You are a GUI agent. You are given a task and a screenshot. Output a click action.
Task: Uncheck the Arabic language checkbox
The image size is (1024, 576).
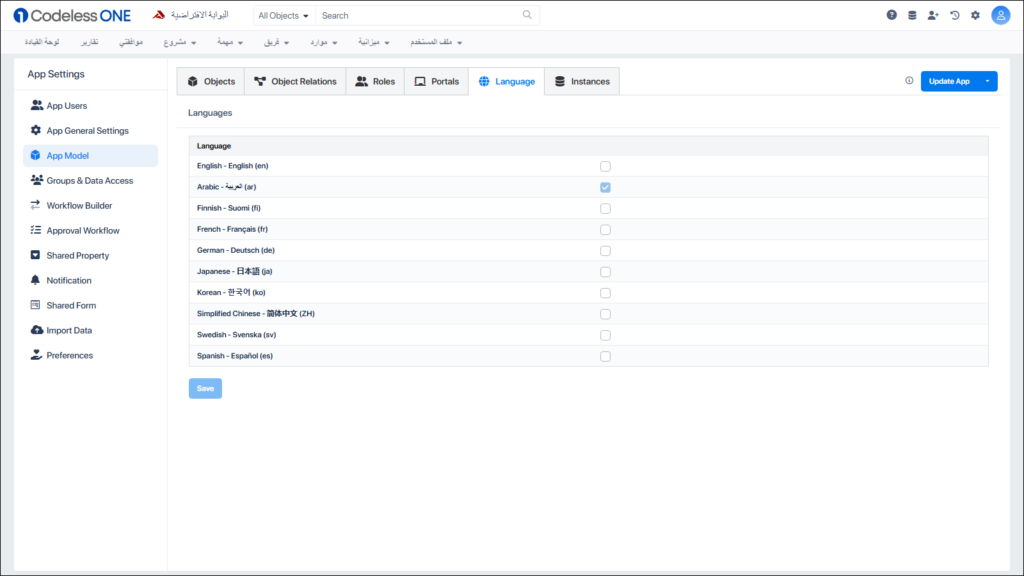click(605, 187)
